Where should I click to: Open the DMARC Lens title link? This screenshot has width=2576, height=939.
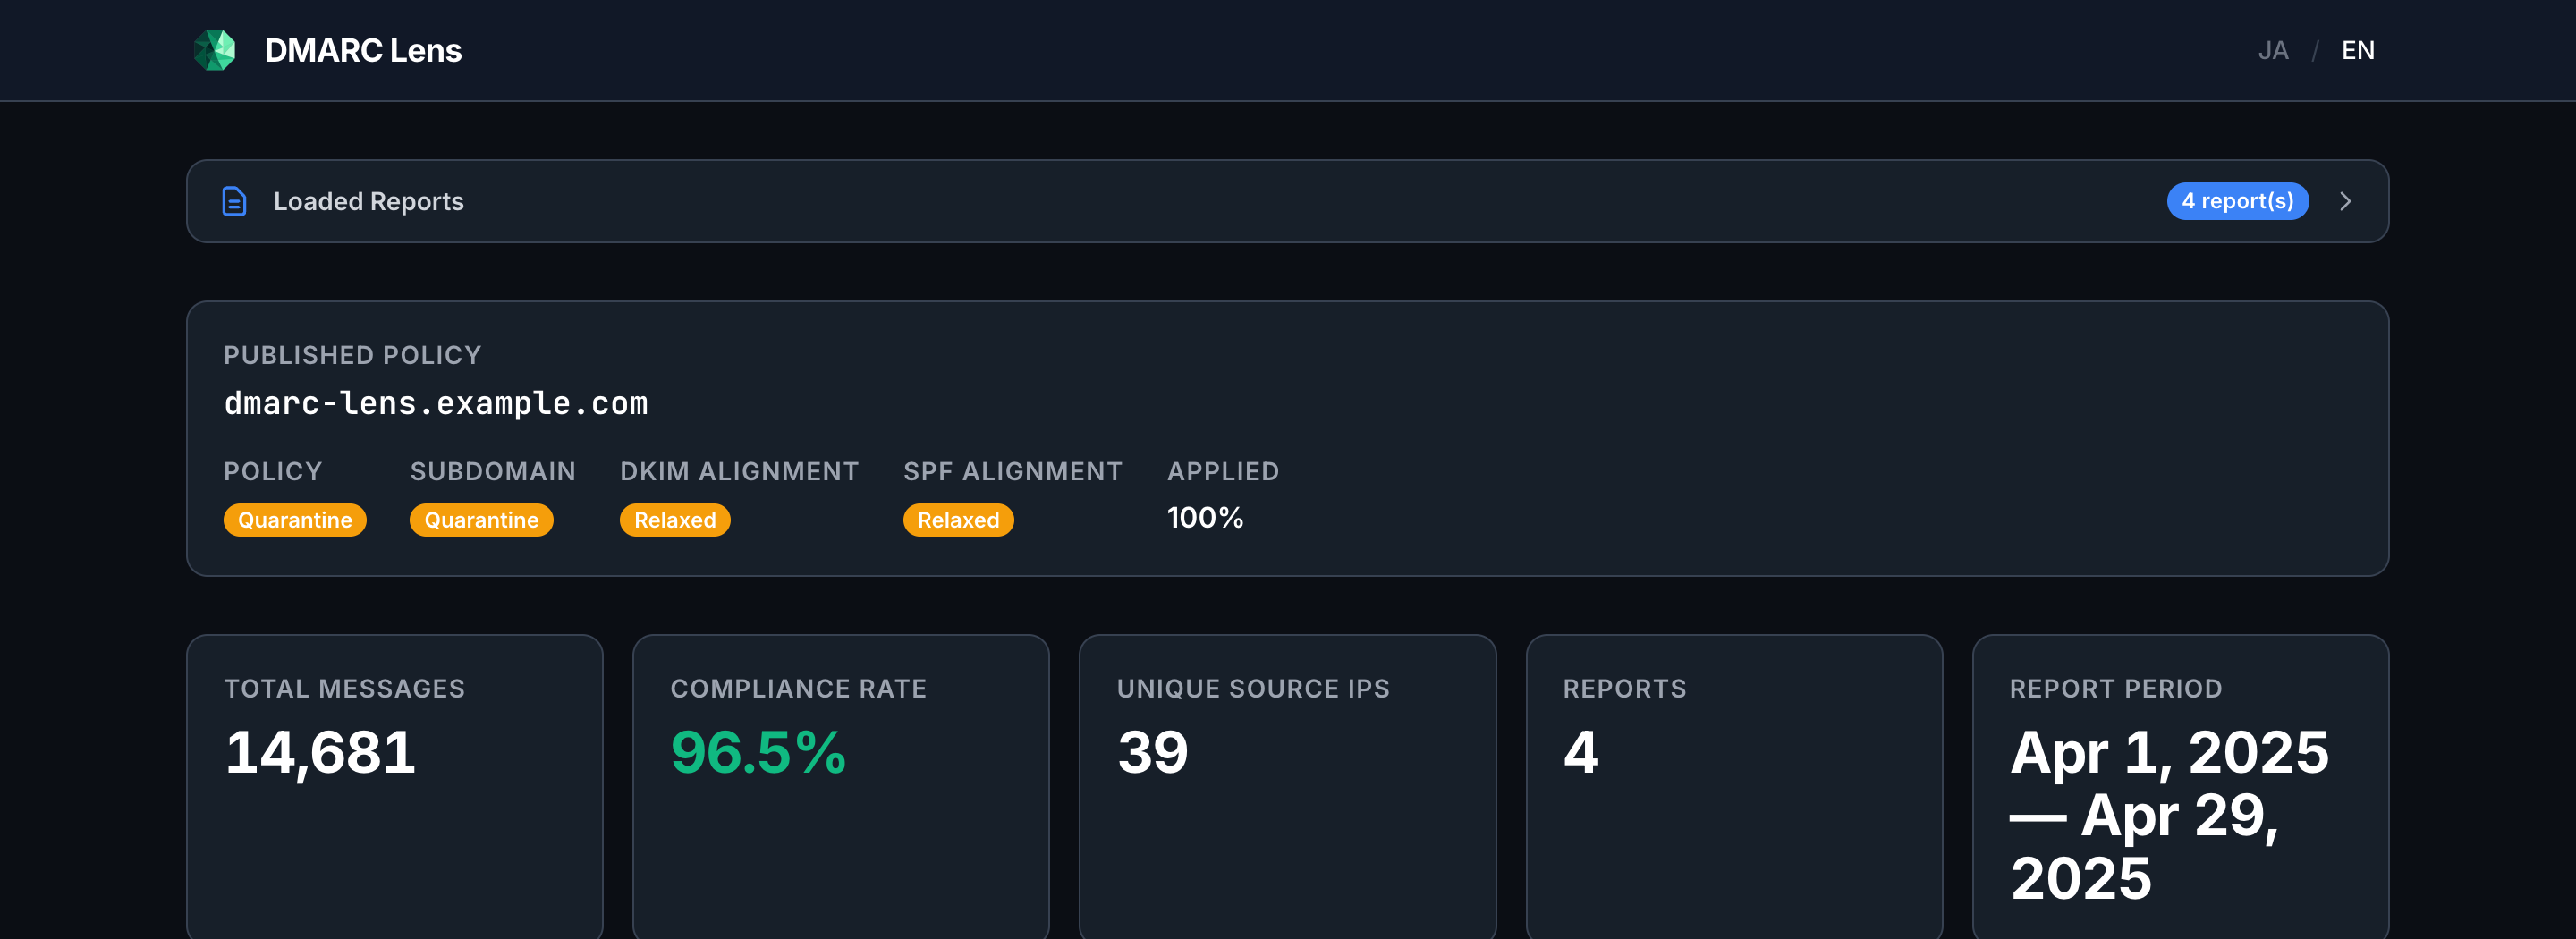coord(363,50)
